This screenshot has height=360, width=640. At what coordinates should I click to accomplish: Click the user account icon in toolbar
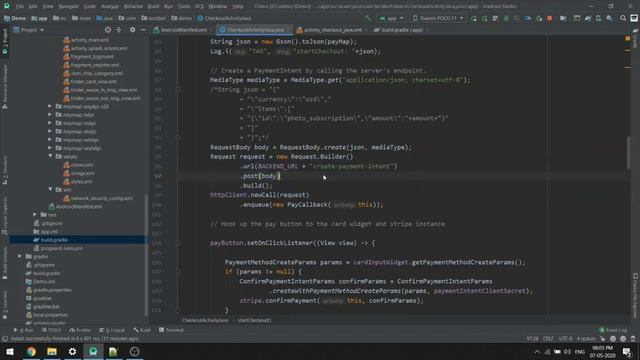coord(634,18)
